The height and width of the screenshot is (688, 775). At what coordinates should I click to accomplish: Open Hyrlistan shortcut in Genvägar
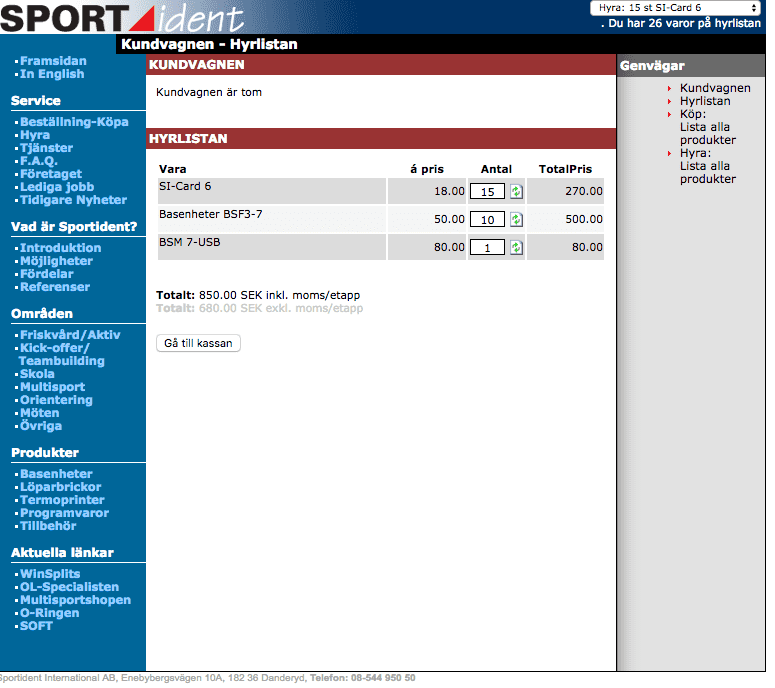coord(705,101)
